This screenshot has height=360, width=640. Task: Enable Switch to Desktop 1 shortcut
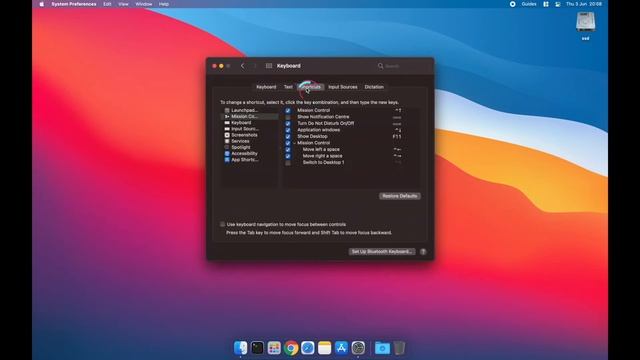point(288,163)
